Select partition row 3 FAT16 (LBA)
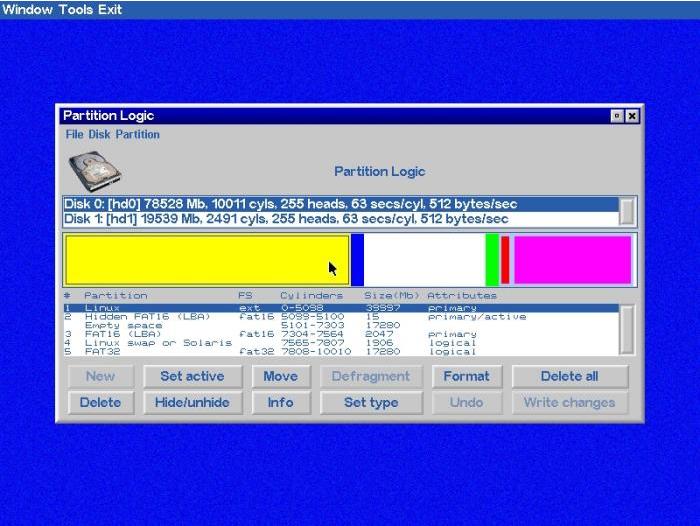The width and height of the screenshot is (700, 526). (341, 334)
